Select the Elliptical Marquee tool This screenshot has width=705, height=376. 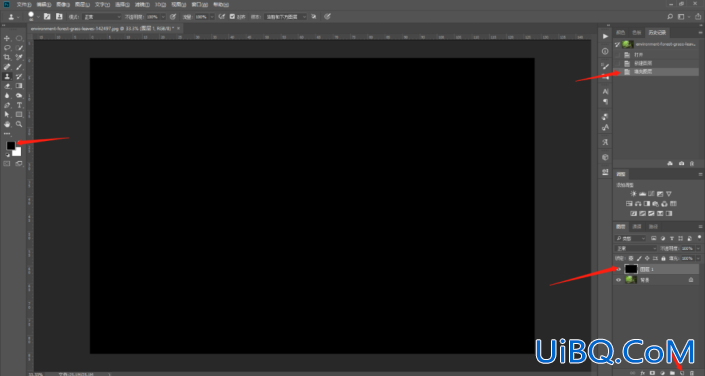click(19, 38)
